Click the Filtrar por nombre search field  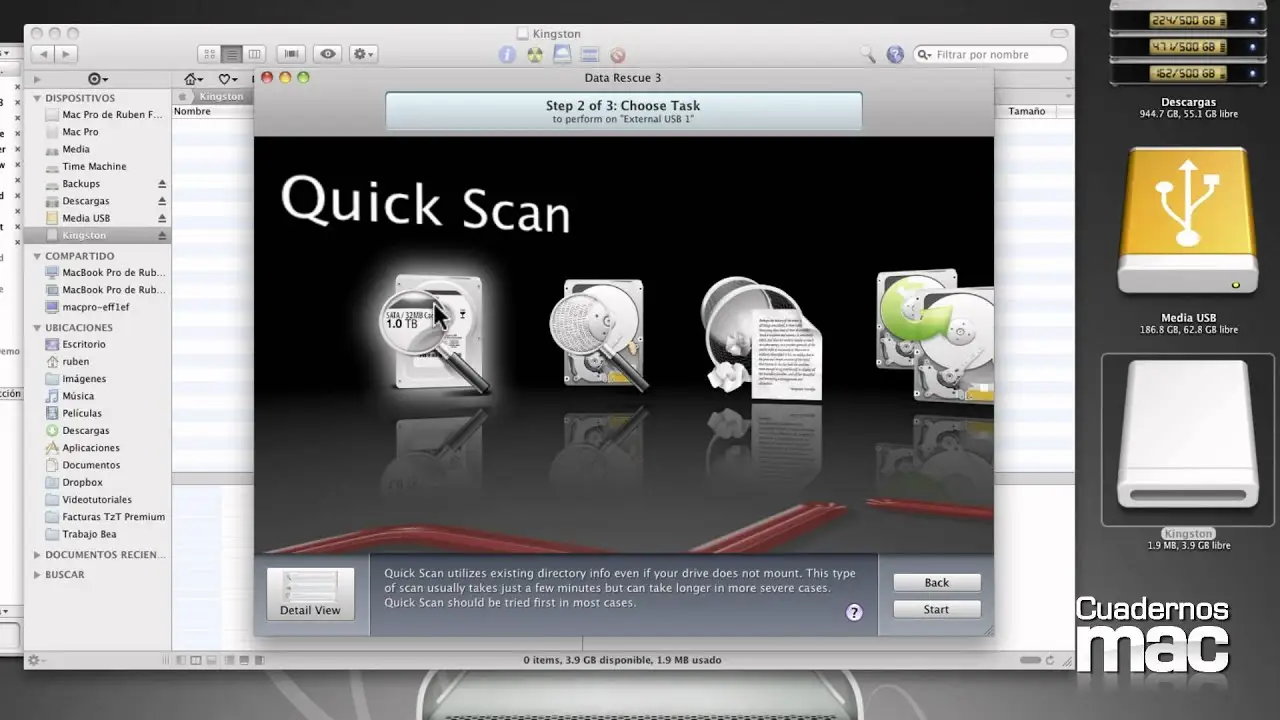pyautogui.click(x=990, y=55)
